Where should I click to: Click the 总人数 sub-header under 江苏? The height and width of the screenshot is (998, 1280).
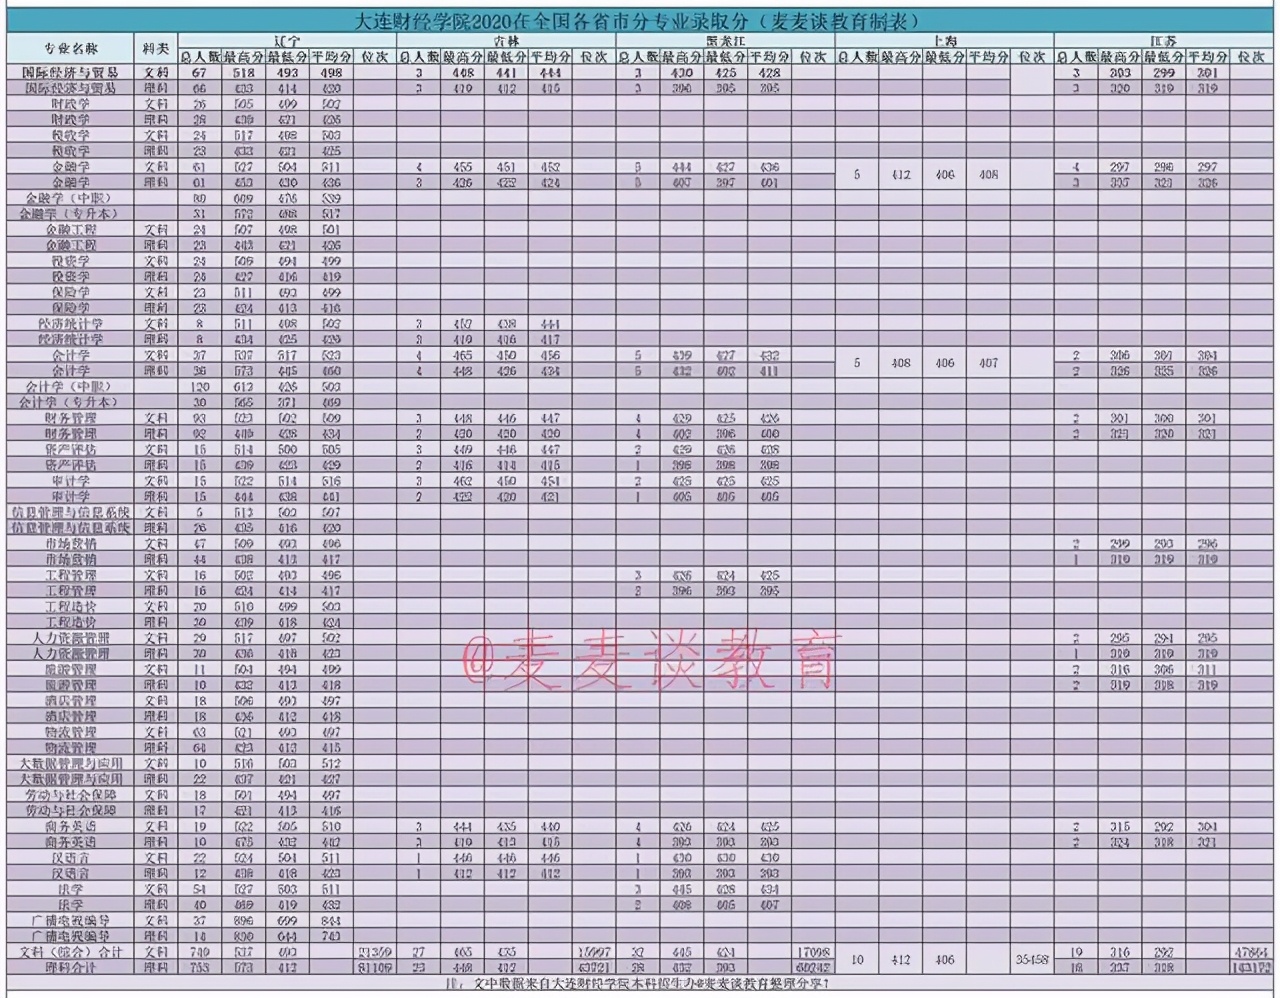[x=1076, y=58]
